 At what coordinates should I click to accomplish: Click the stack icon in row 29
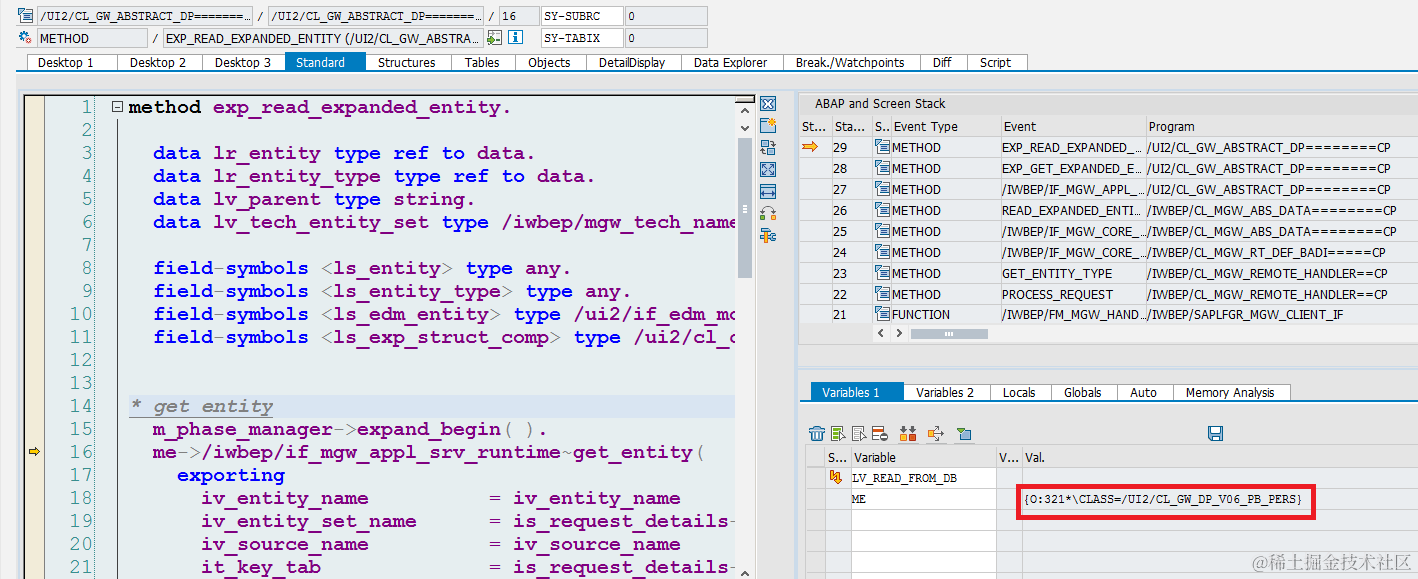click(x=882, y=147)
